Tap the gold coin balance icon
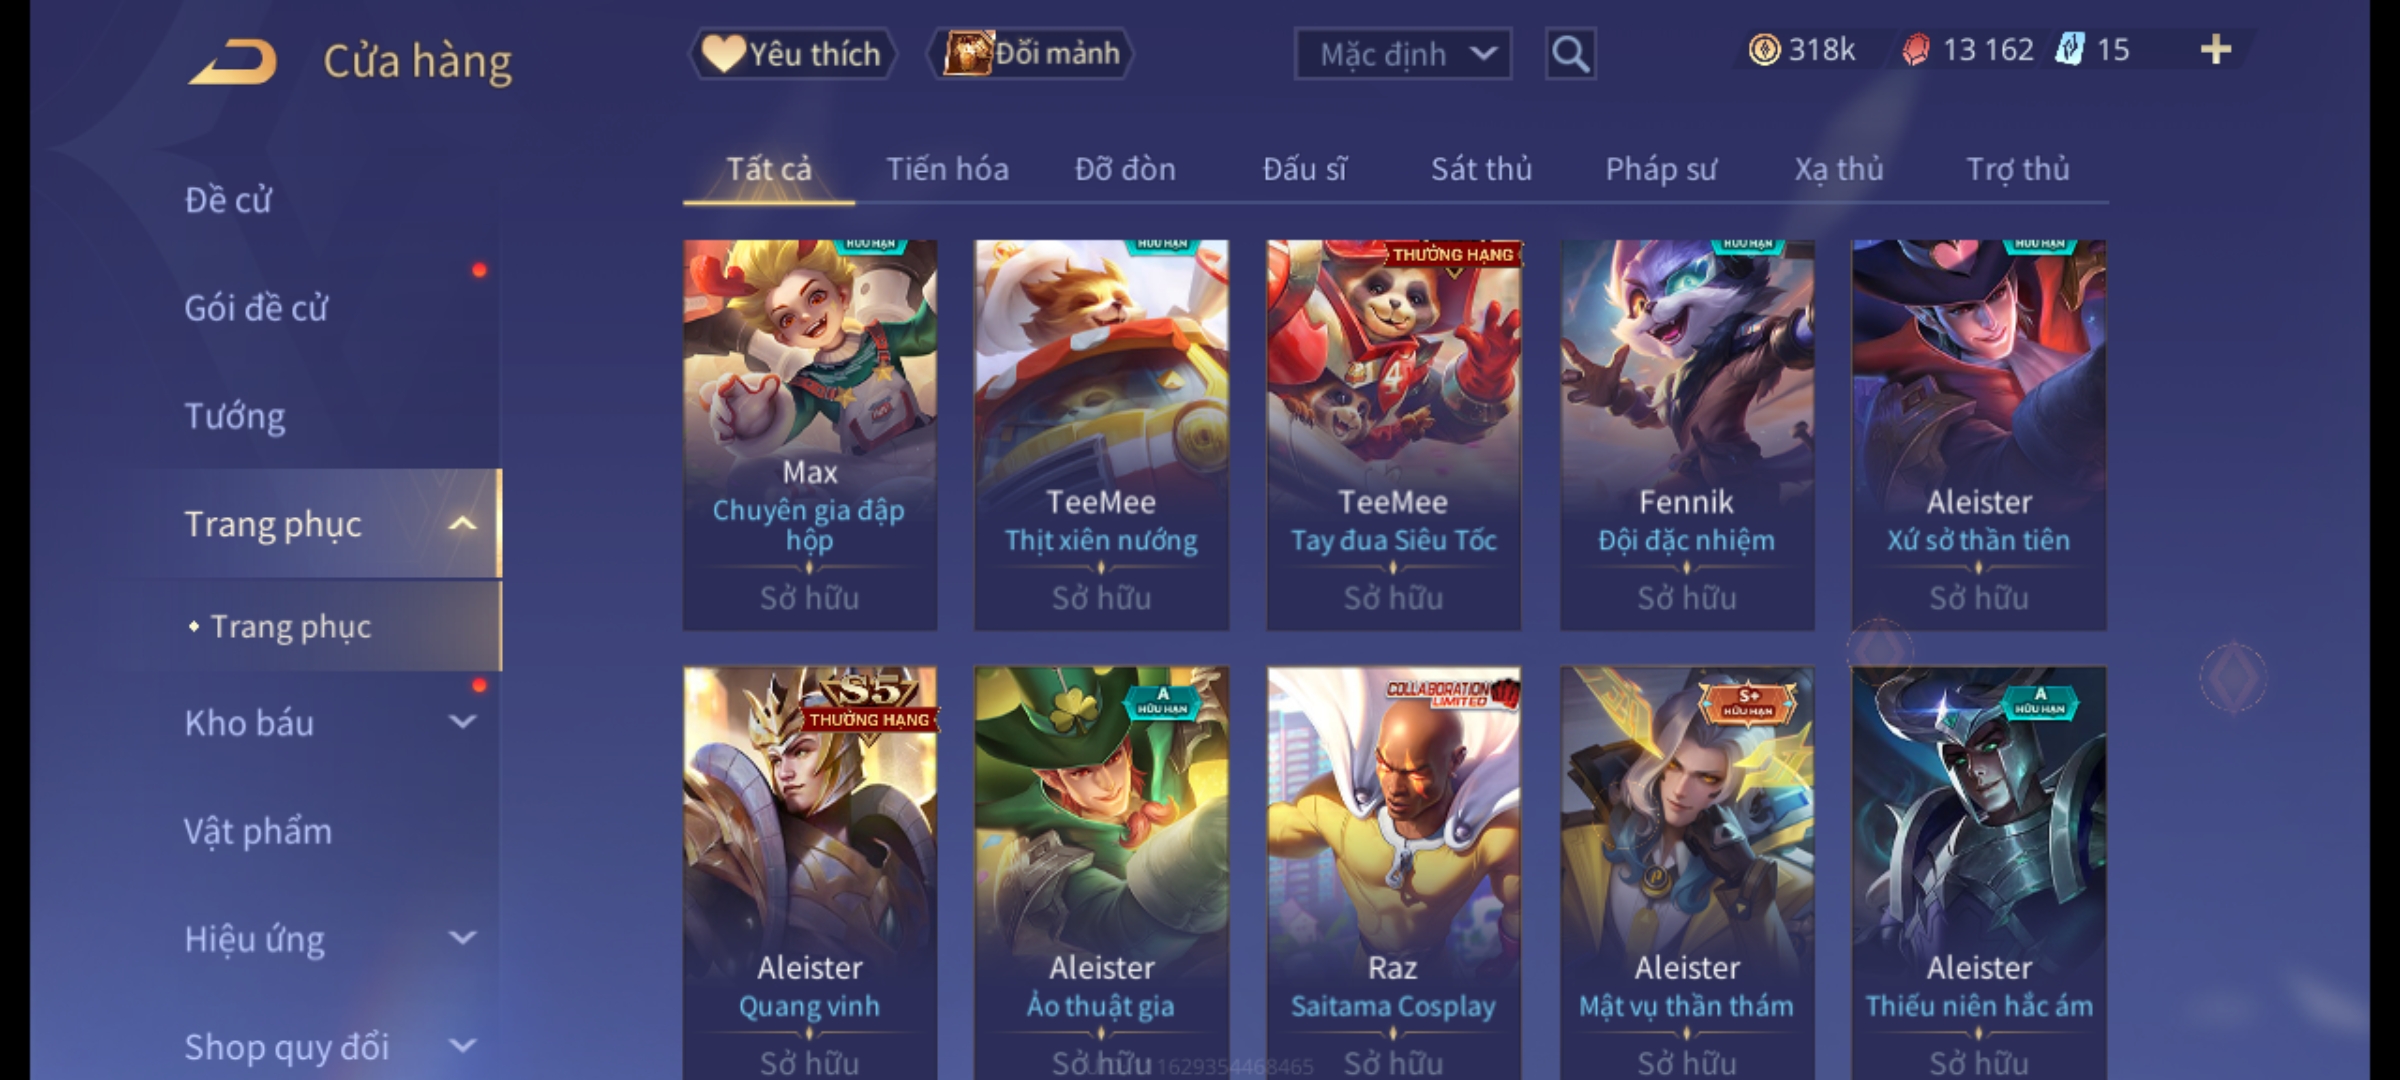Image resolution: width=2400 pixels, height=1080 pixels. [1764, 50]
